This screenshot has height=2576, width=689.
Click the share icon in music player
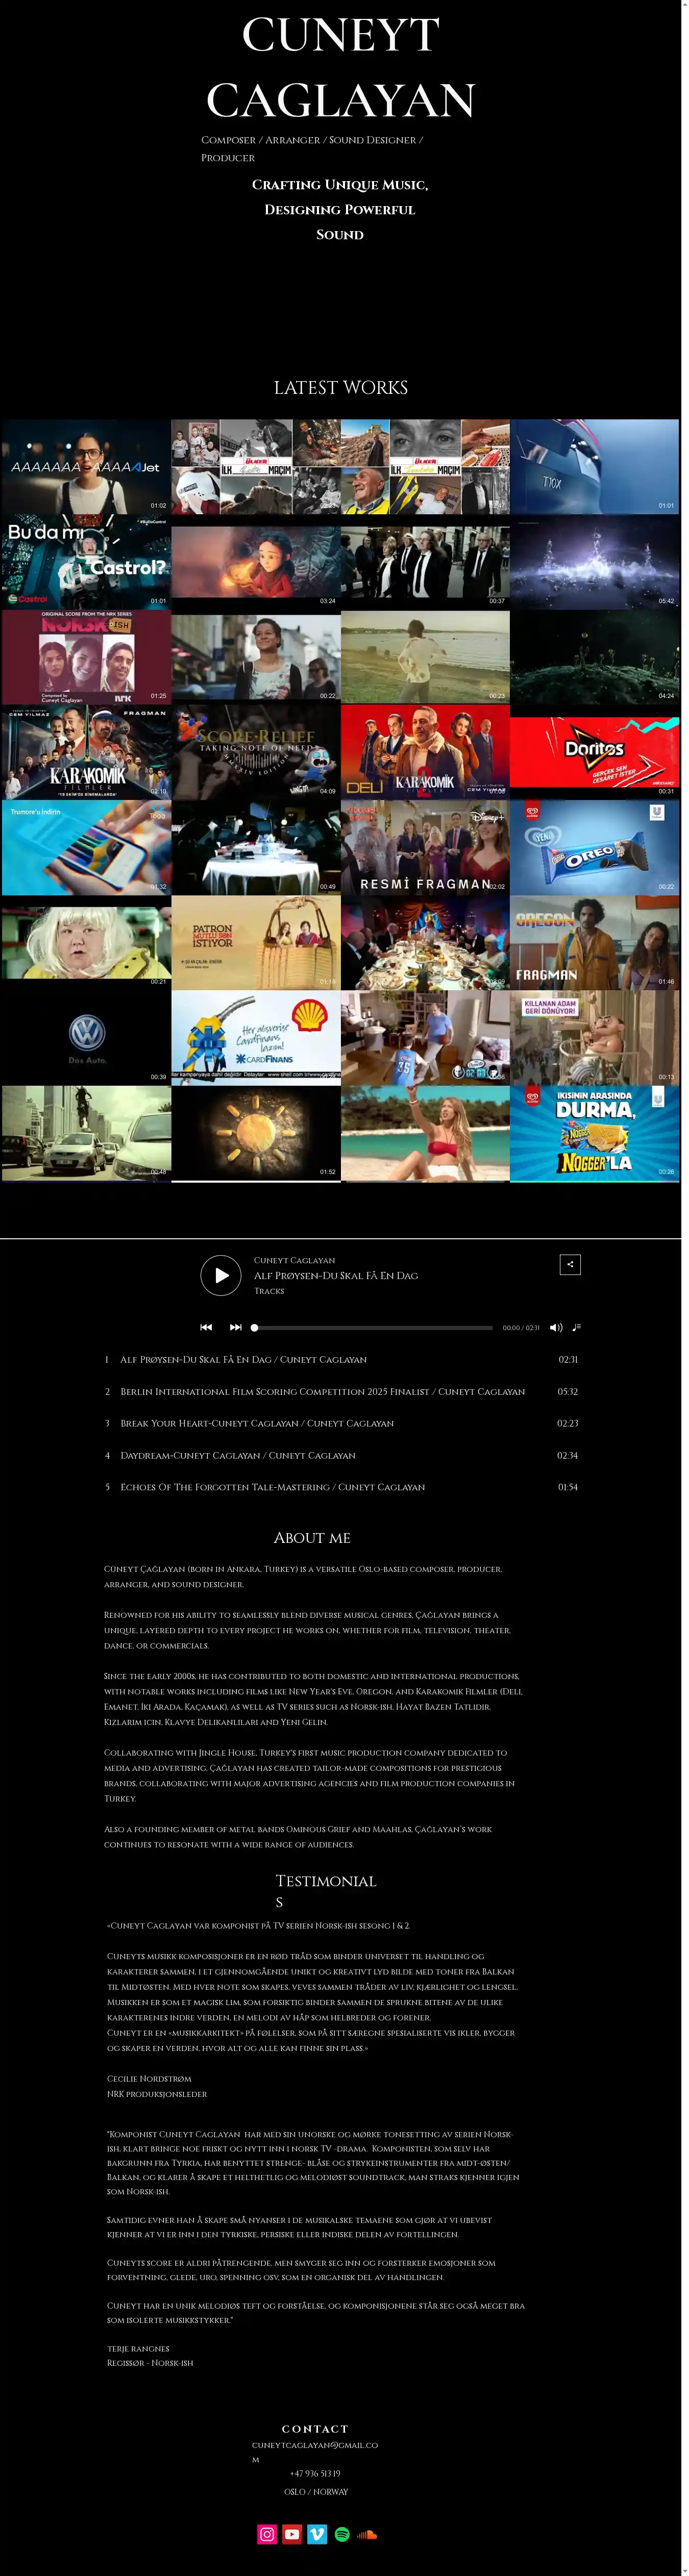tap(570, 1264)
